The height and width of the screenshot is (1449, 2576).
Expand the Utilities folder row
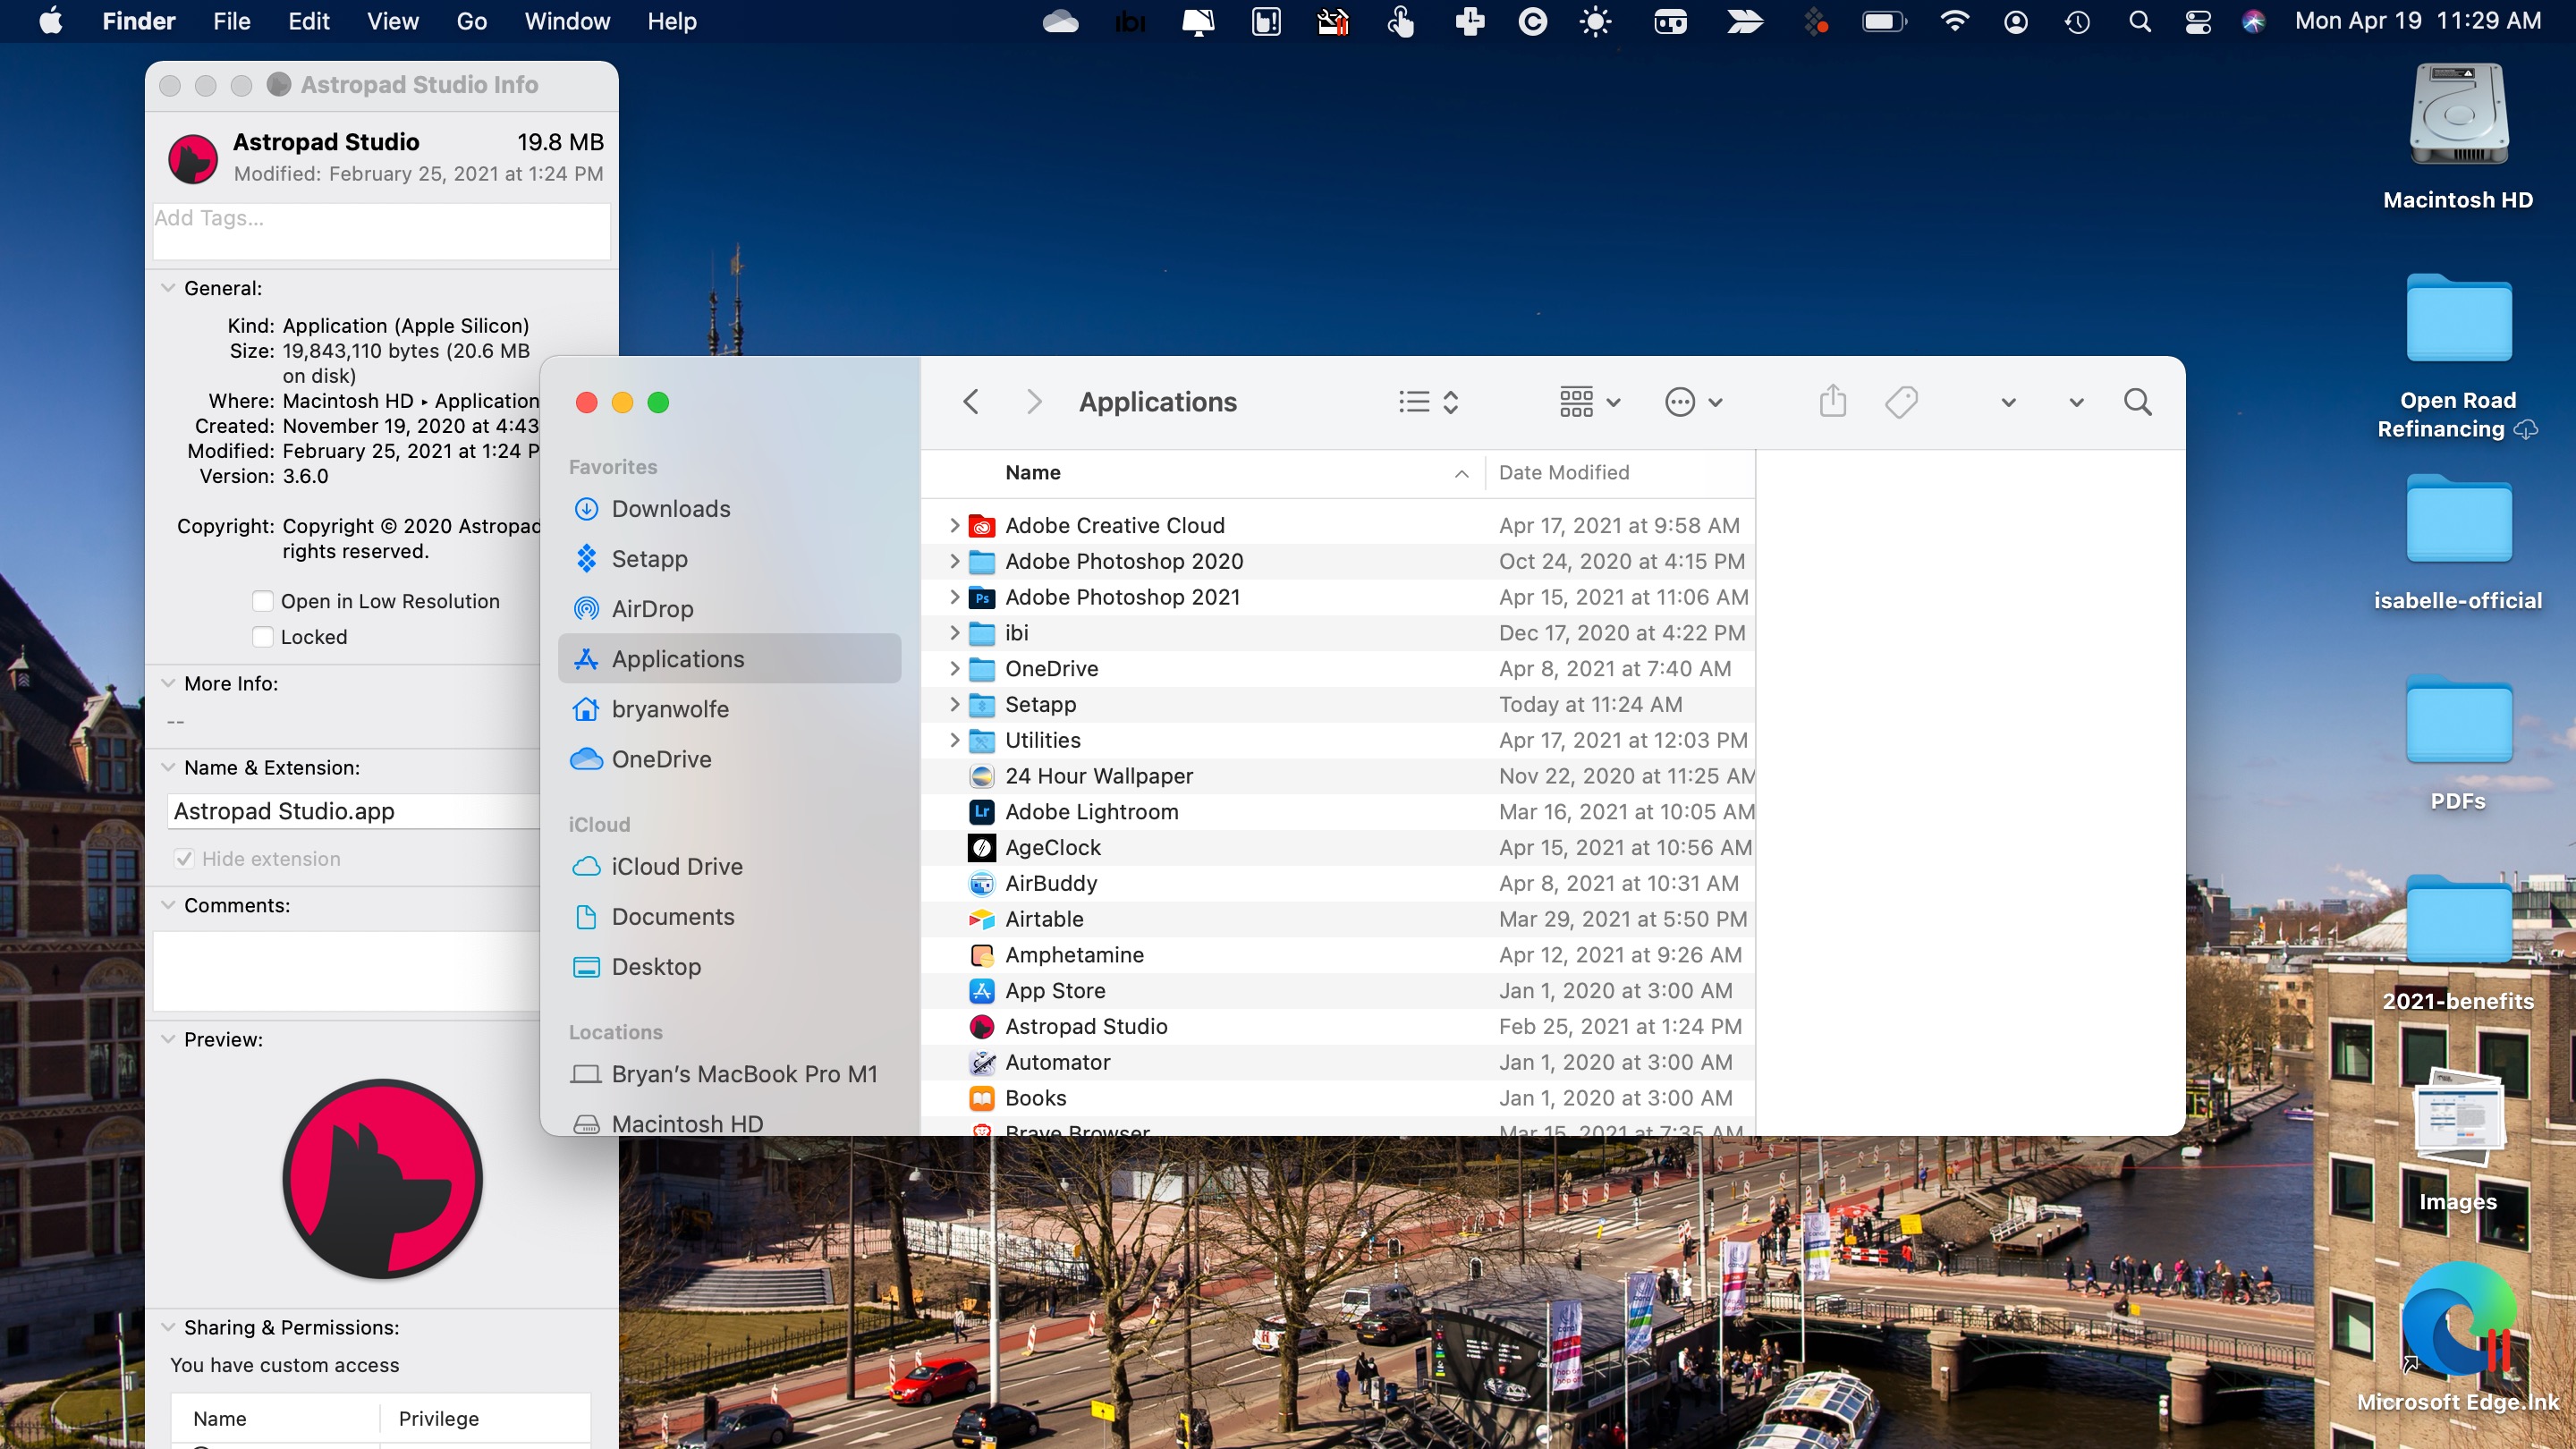(x=954, y=740)
